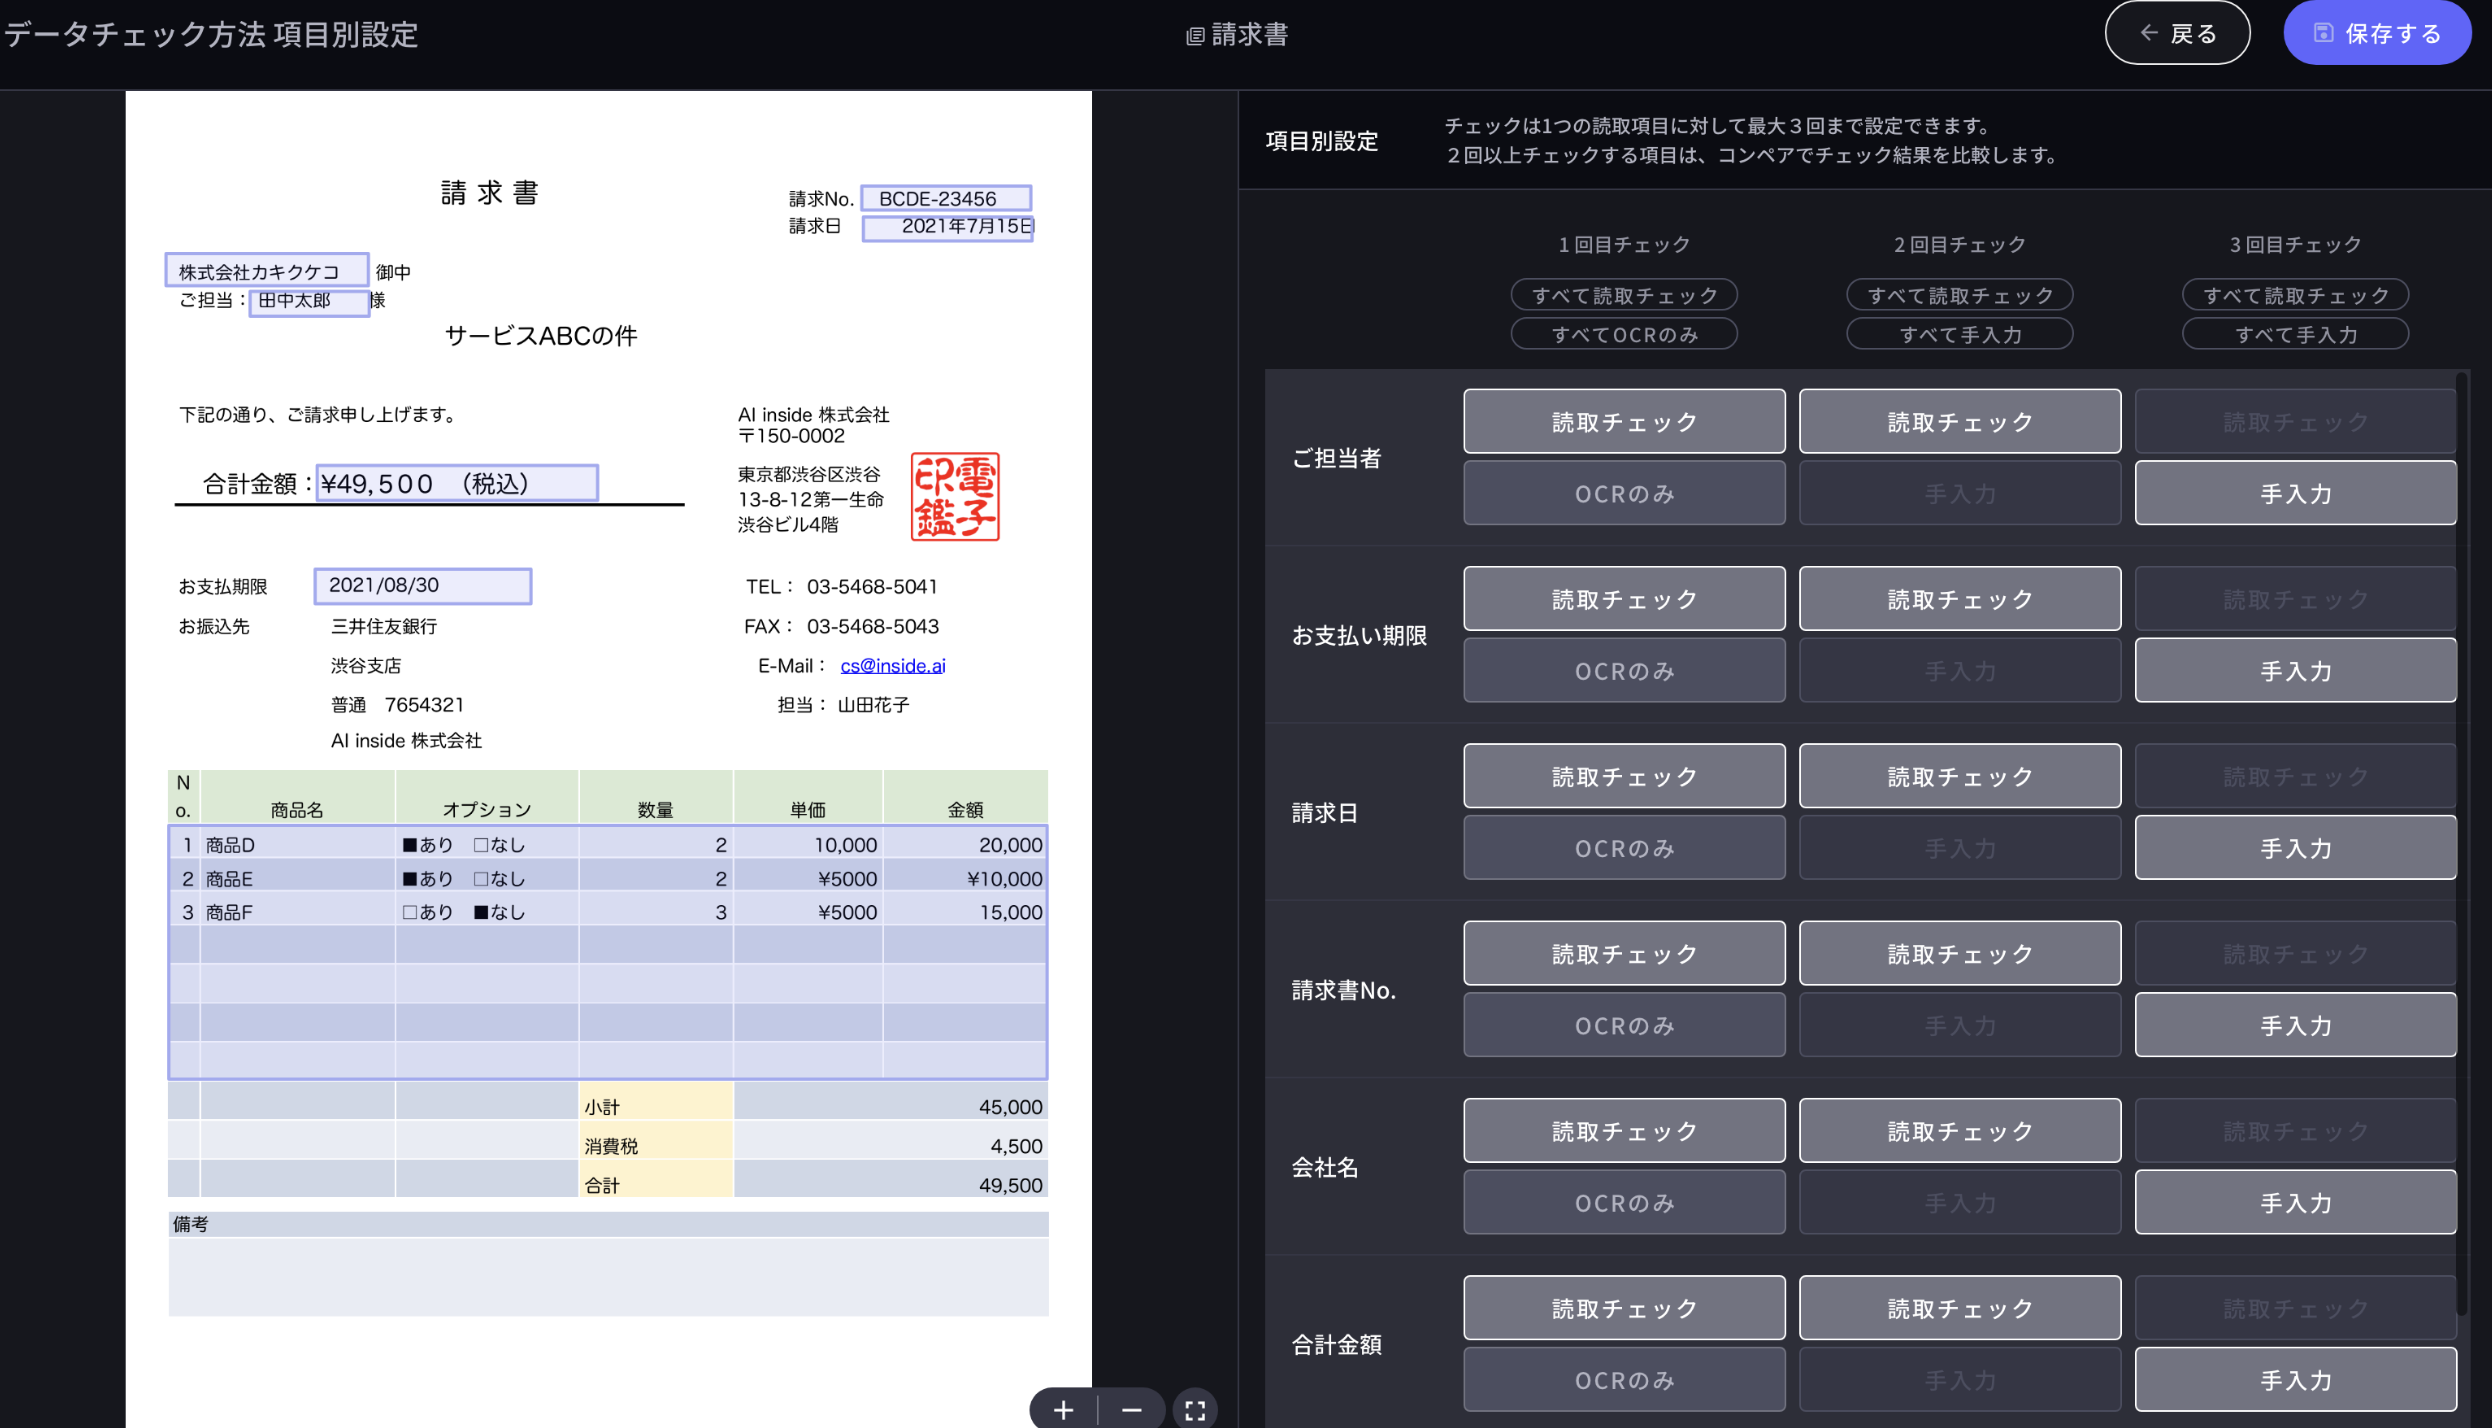Click the 戻る back arrow button
2492x1428 pixels.
pyautogui.click(x=2177, y=34)
